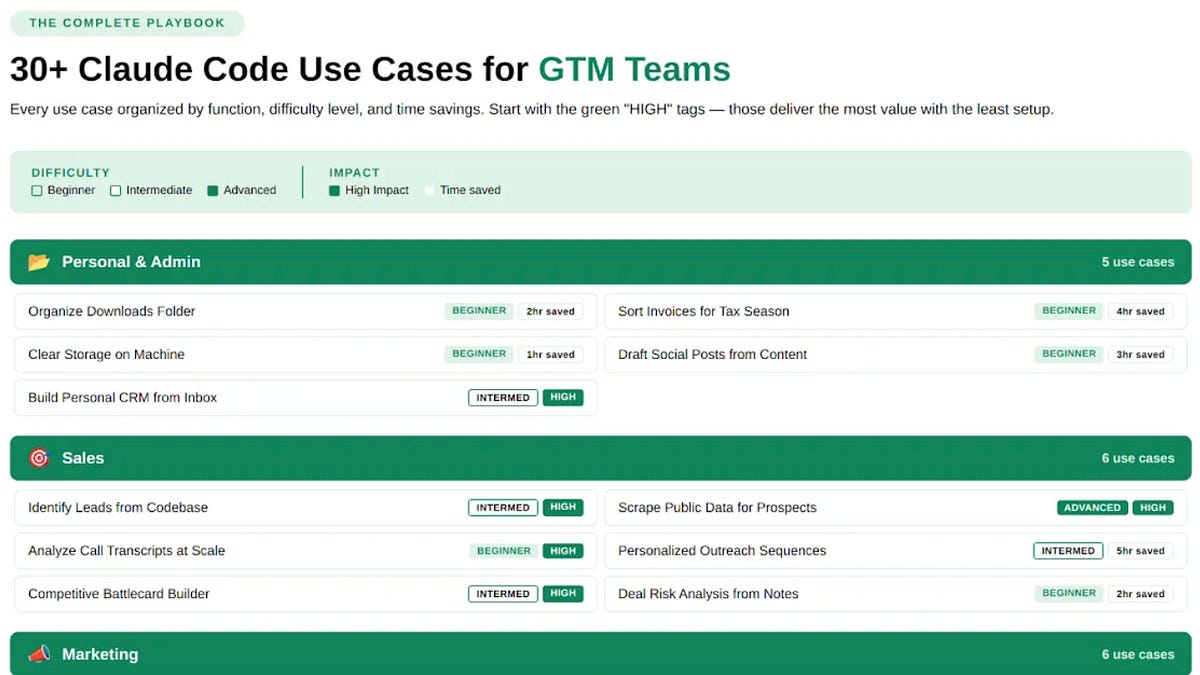Click the ADVANCED tag on Scrape Public Data
The width and height of the screenshot is (1200, 675).
click(1091, 507)
